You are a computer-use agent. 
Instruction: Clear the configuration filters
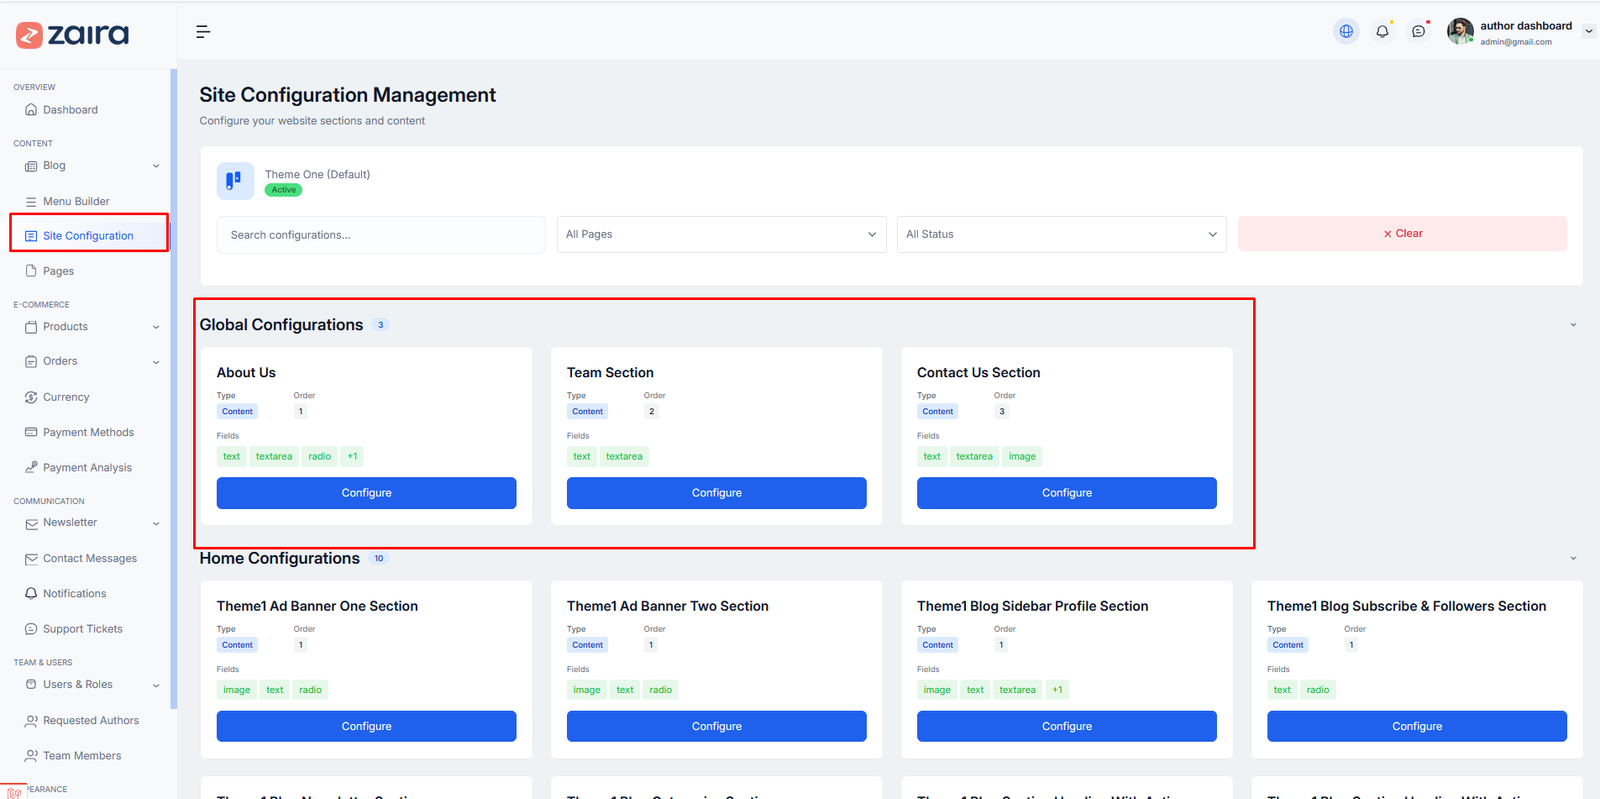coord(1402,234)
